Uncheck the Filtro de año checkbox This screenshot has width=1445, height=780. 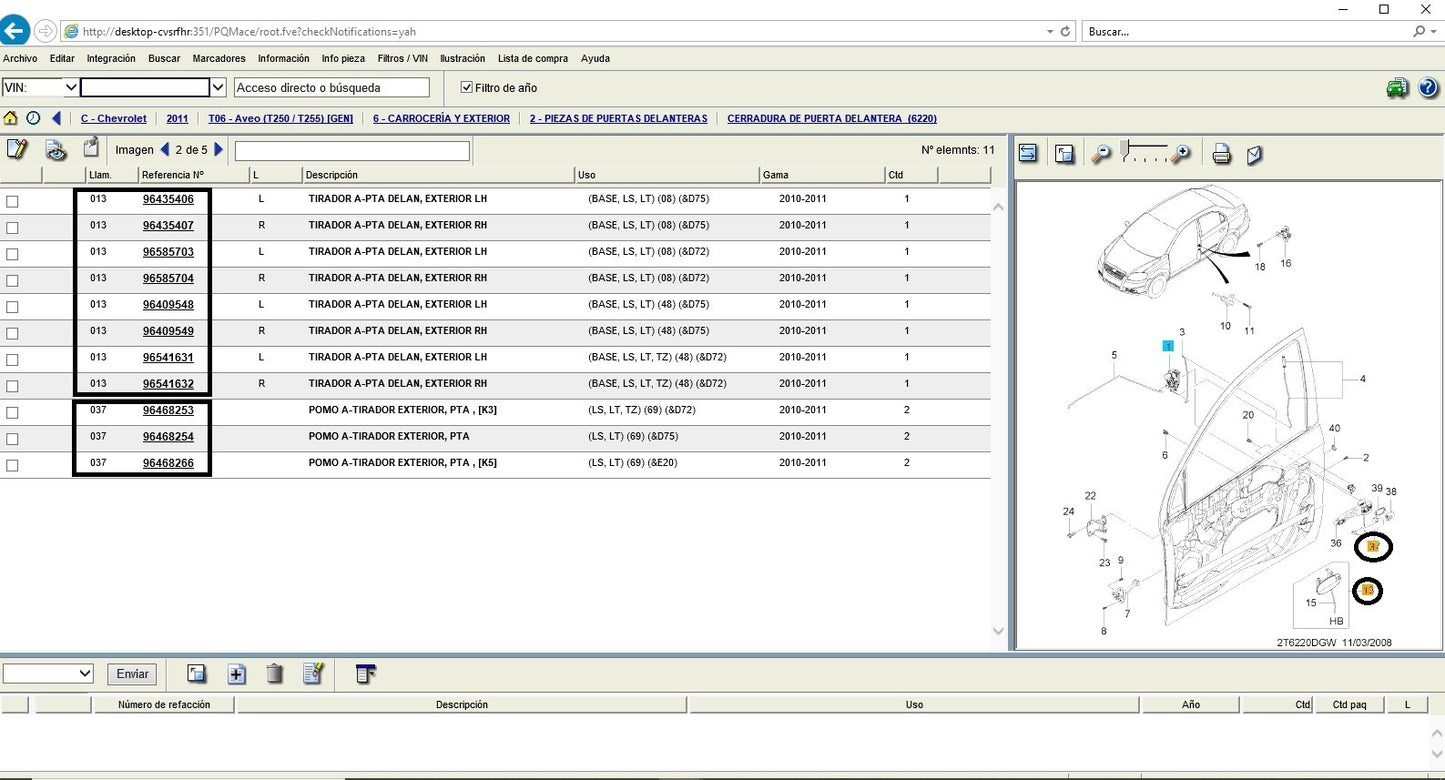pos(466,88)
